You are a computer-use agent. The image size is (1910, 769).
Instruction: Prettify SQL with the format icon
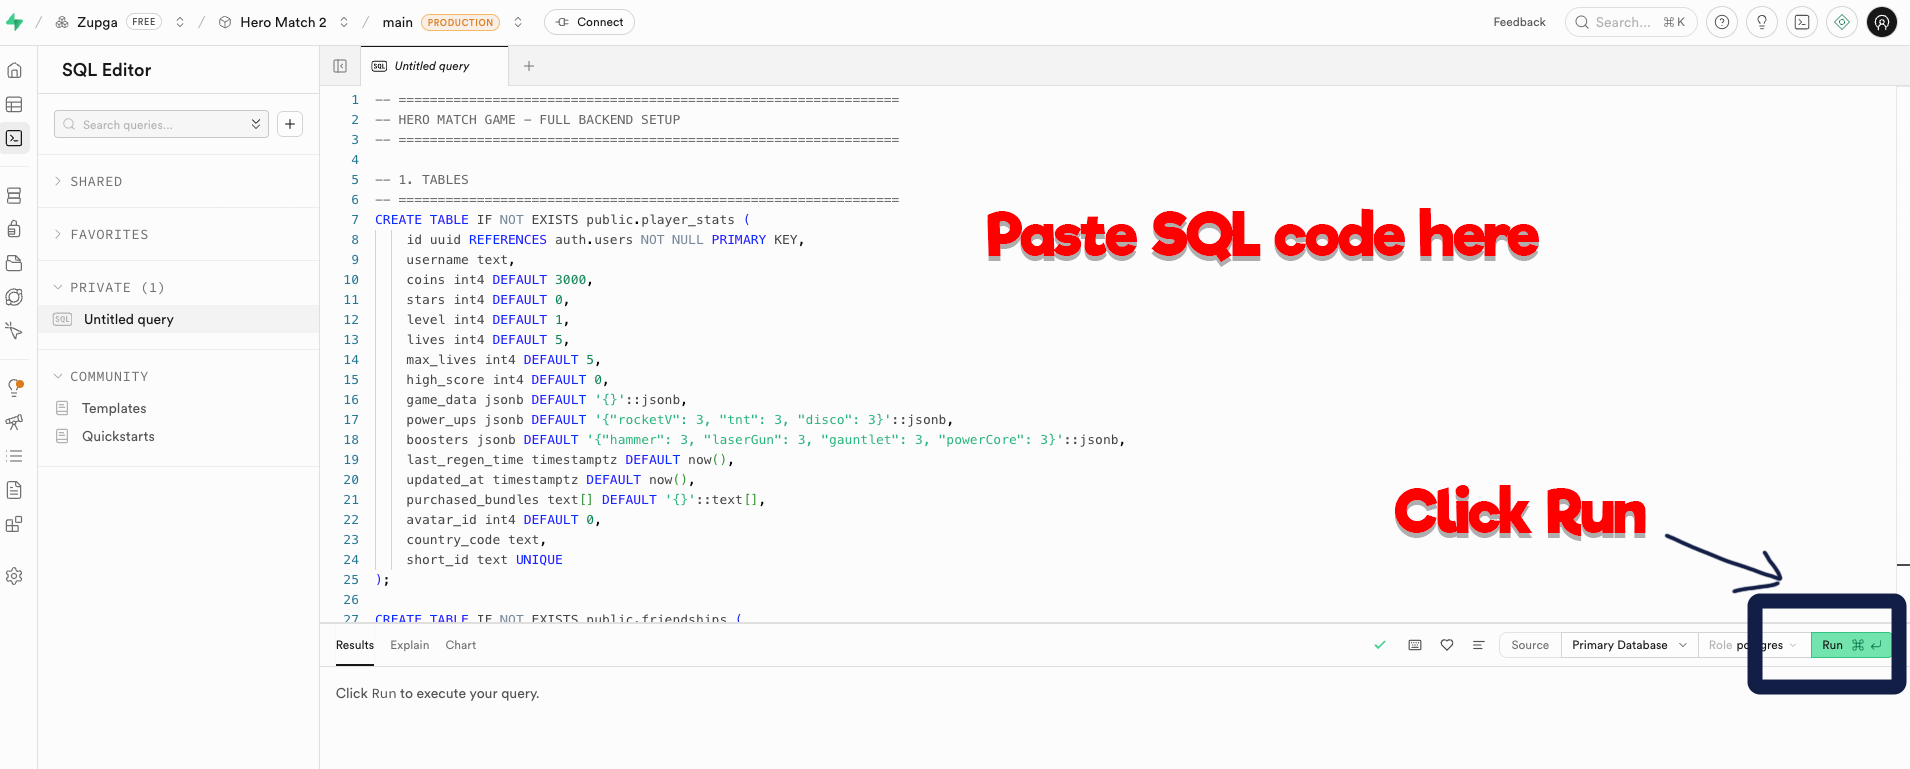coord(1478,645)
